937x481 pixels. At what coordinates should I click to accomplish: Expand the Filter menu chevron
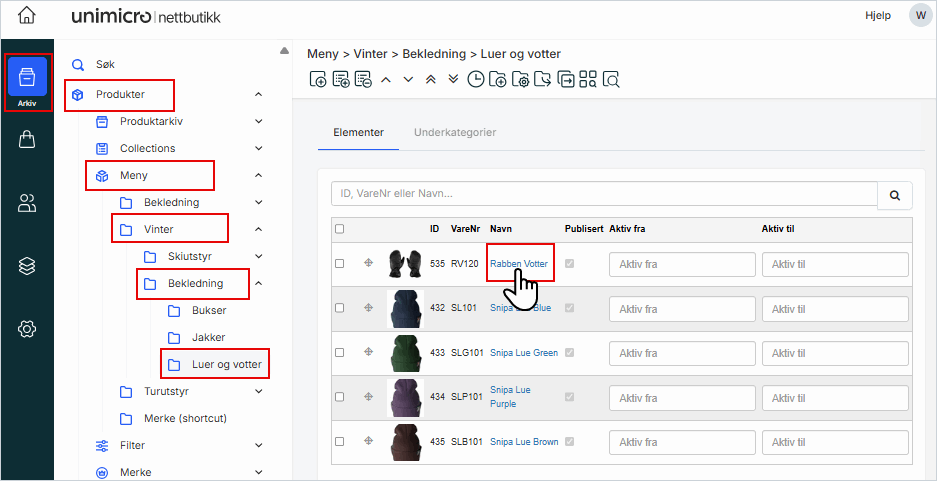click(259, 446)
